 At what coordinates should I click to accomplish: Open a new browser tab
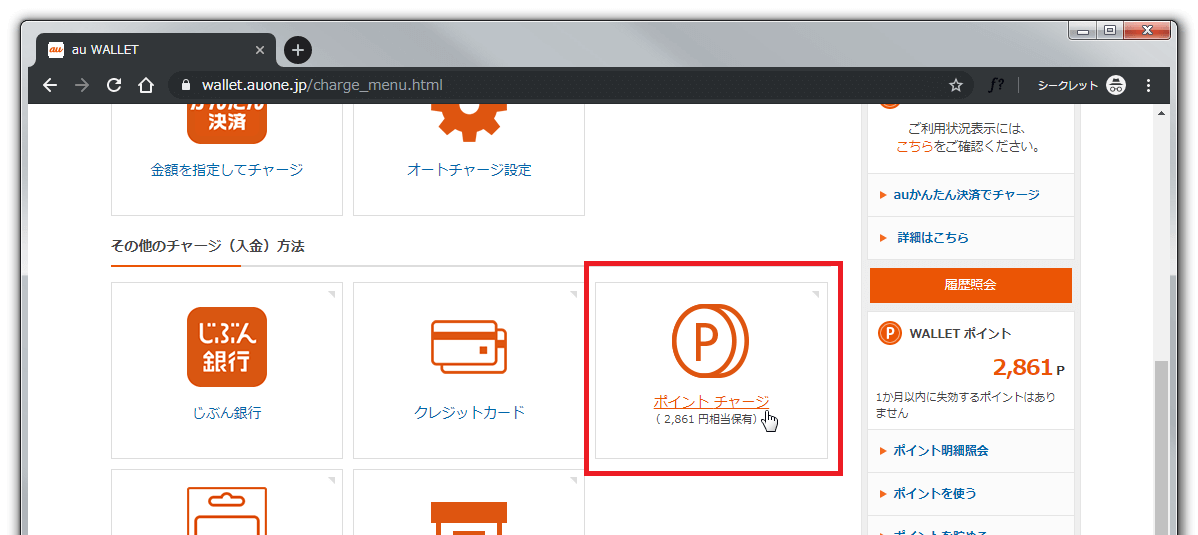(297, 50)
